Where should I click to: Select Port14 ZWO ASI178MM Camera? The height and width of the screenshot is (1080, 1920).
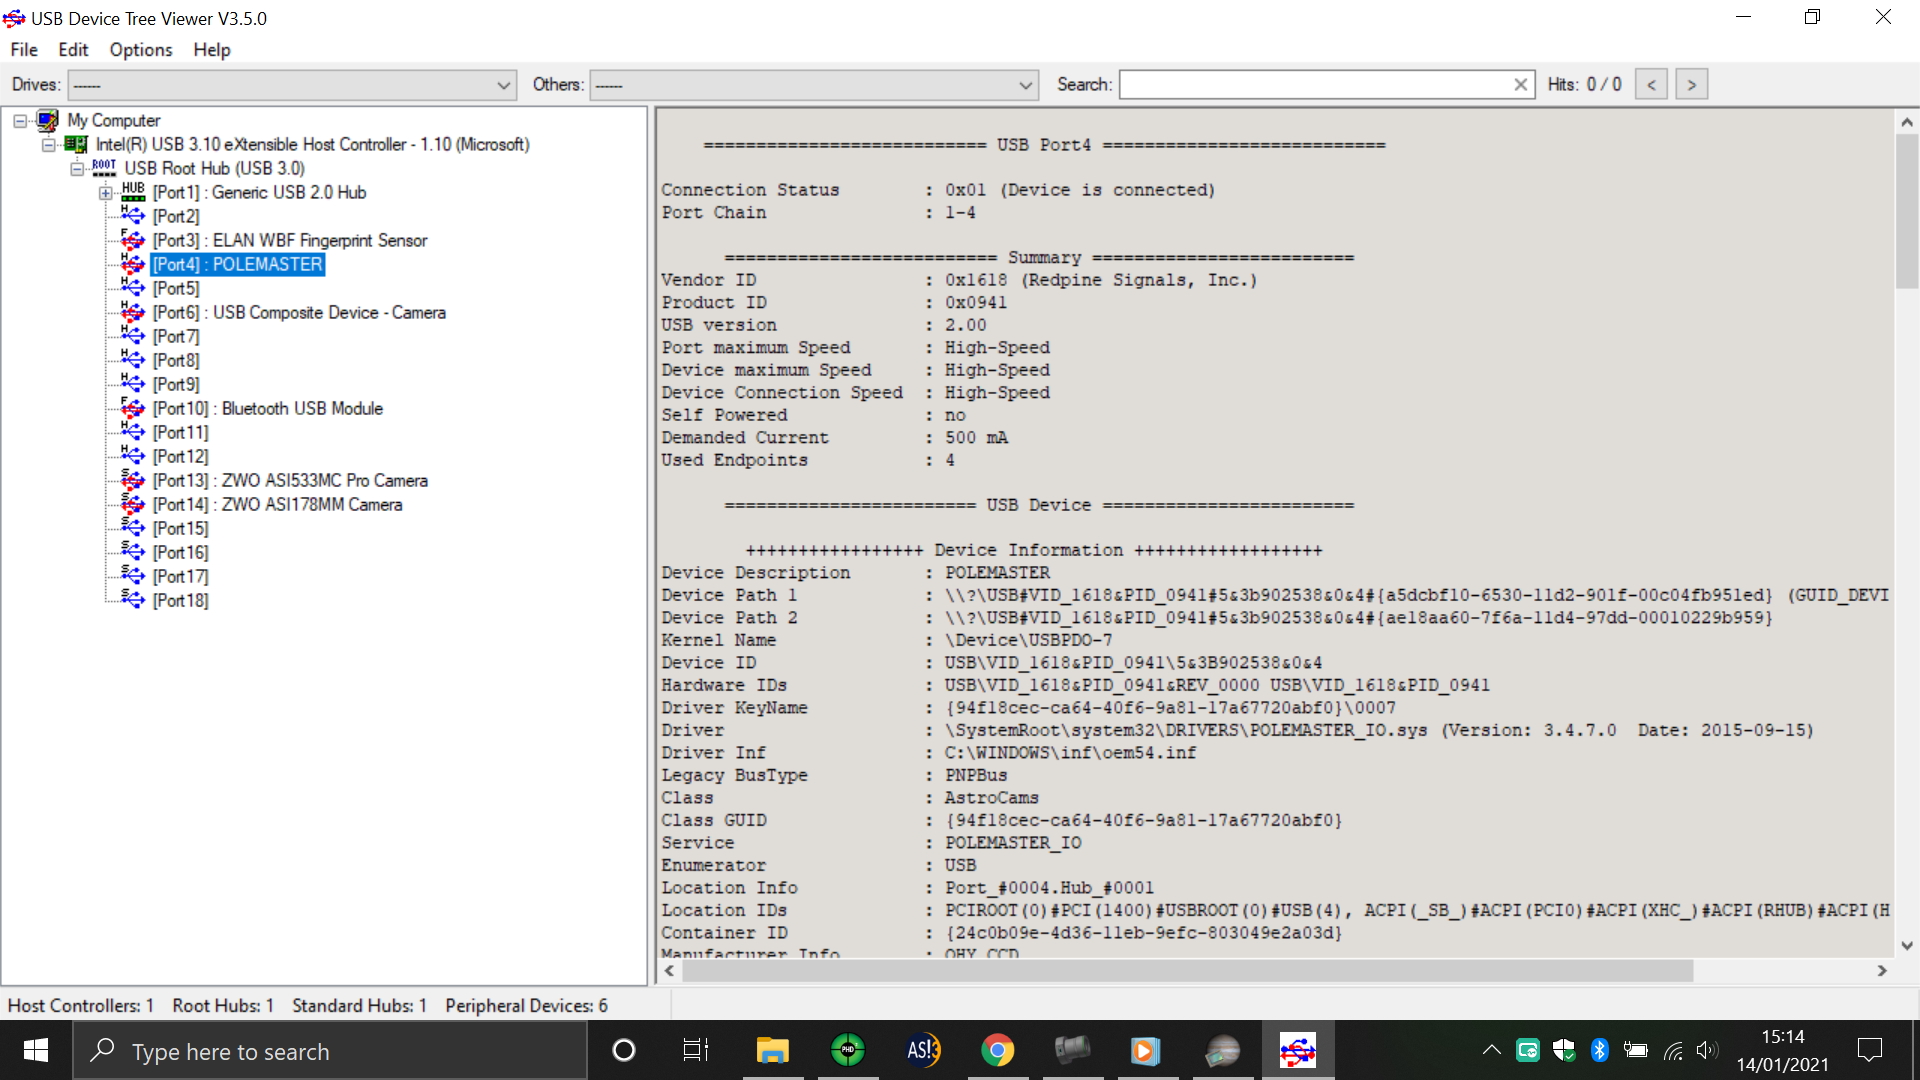tap(277, 505)
